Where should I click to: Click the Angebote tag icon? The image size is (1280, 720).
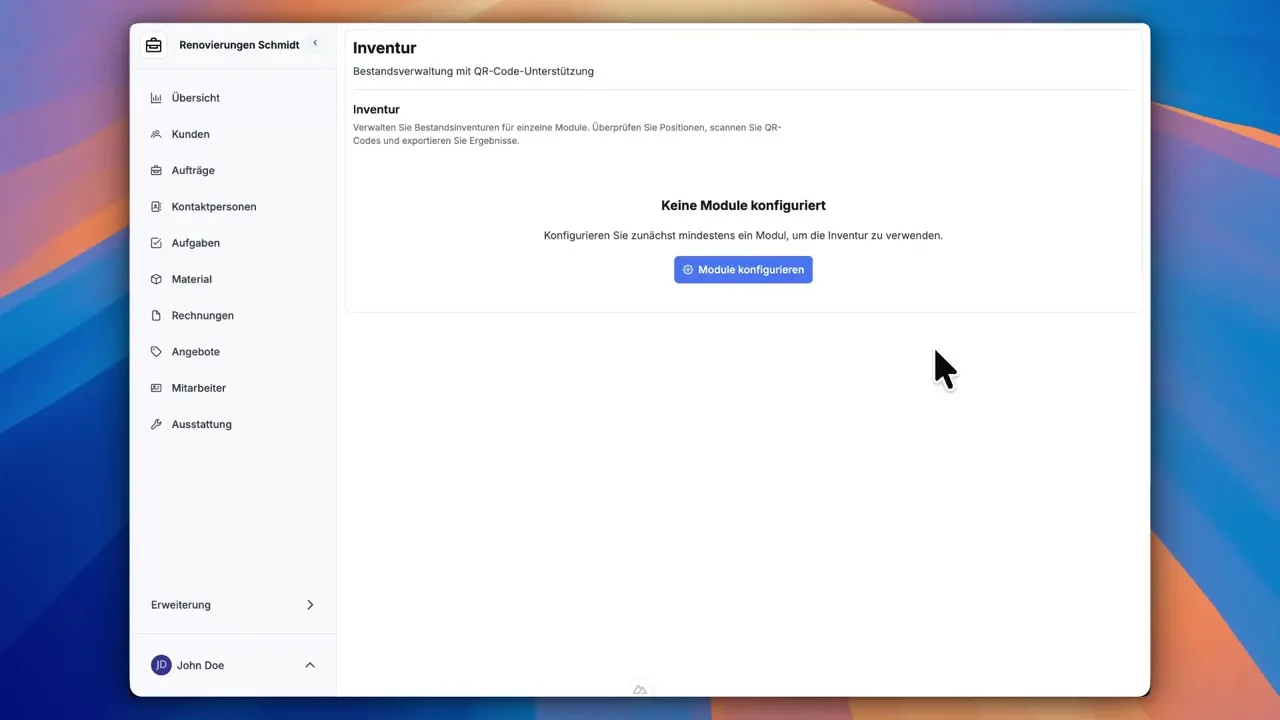click(x=156, y=352)
